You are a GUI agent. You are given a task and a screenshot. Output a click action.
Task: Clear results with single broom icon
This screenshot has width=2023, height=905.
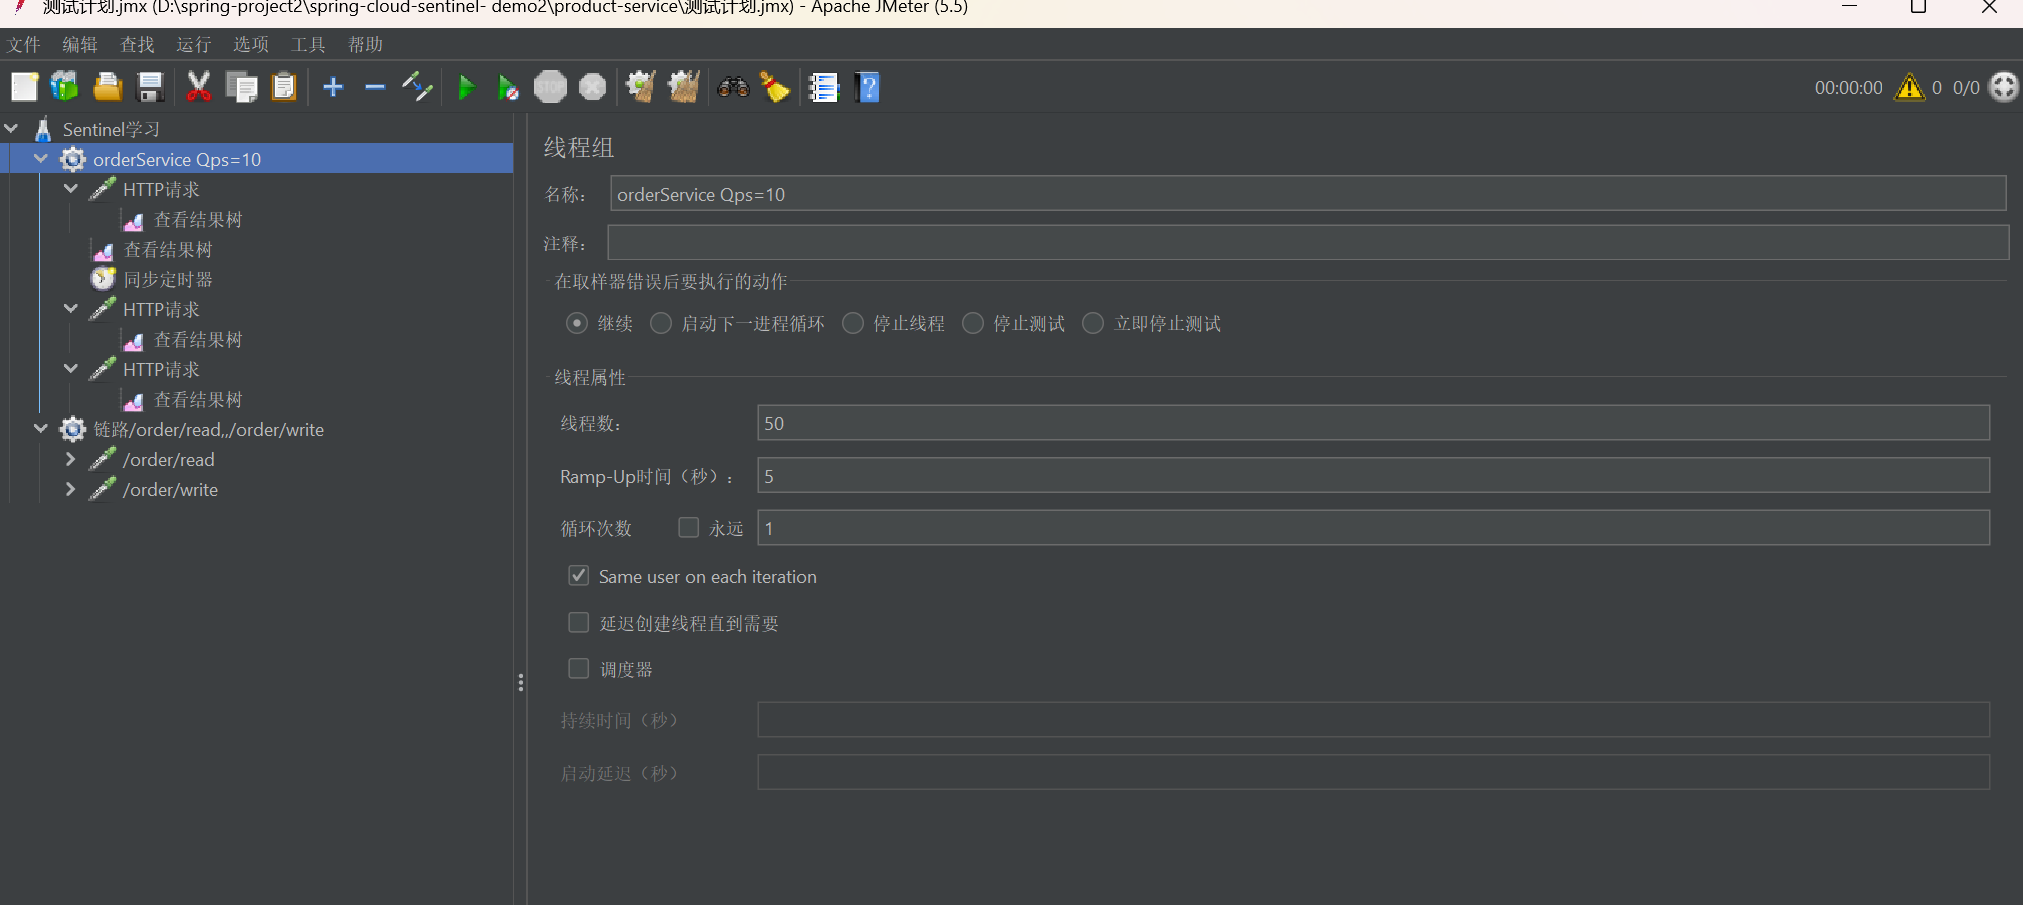(641, 87)
